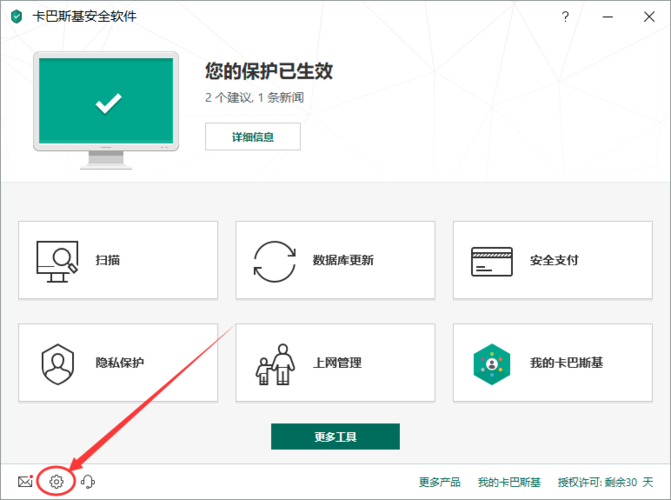
Task: Click the safe payment card icon
Action: click(x=492, y=261)
